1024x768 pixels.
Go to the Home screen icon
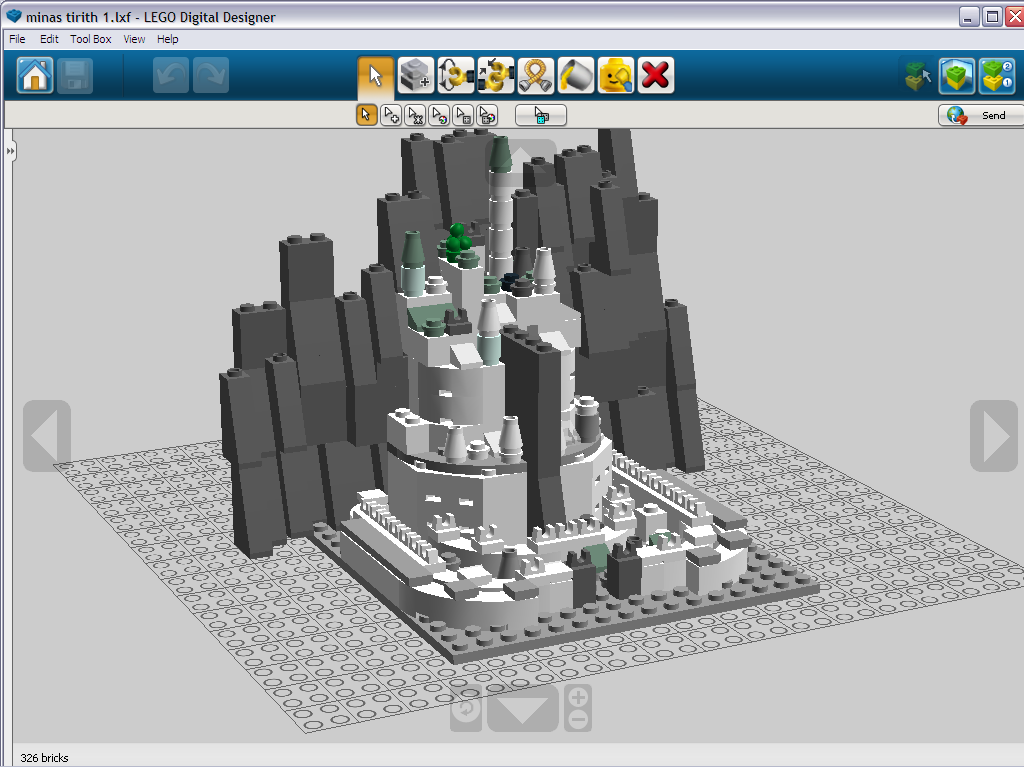pos(35,75)
